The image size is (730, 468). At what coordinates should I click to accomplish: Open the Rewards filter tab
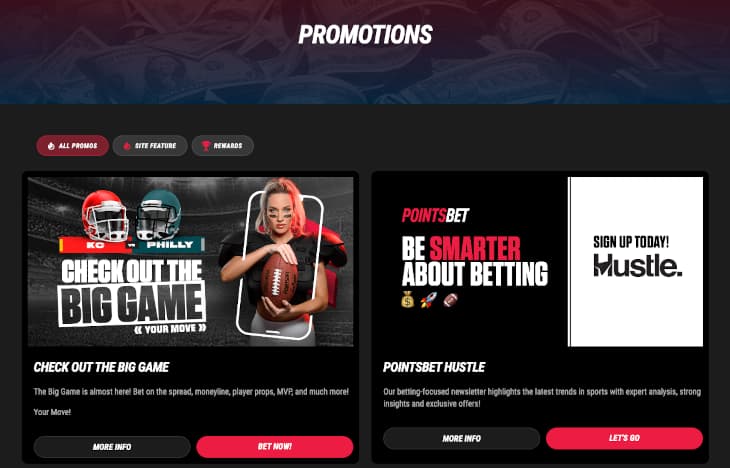223,146
